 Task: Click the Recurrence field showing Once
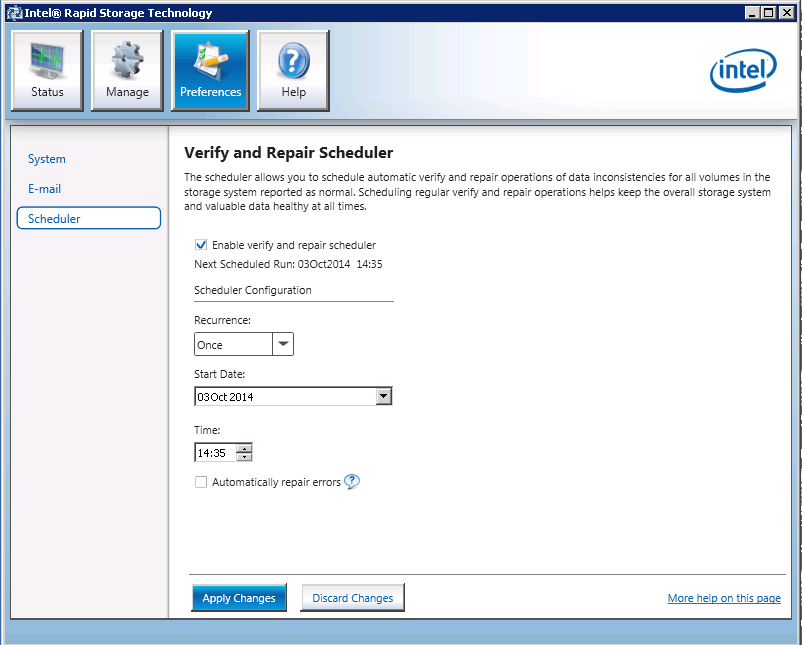[233, 344]
